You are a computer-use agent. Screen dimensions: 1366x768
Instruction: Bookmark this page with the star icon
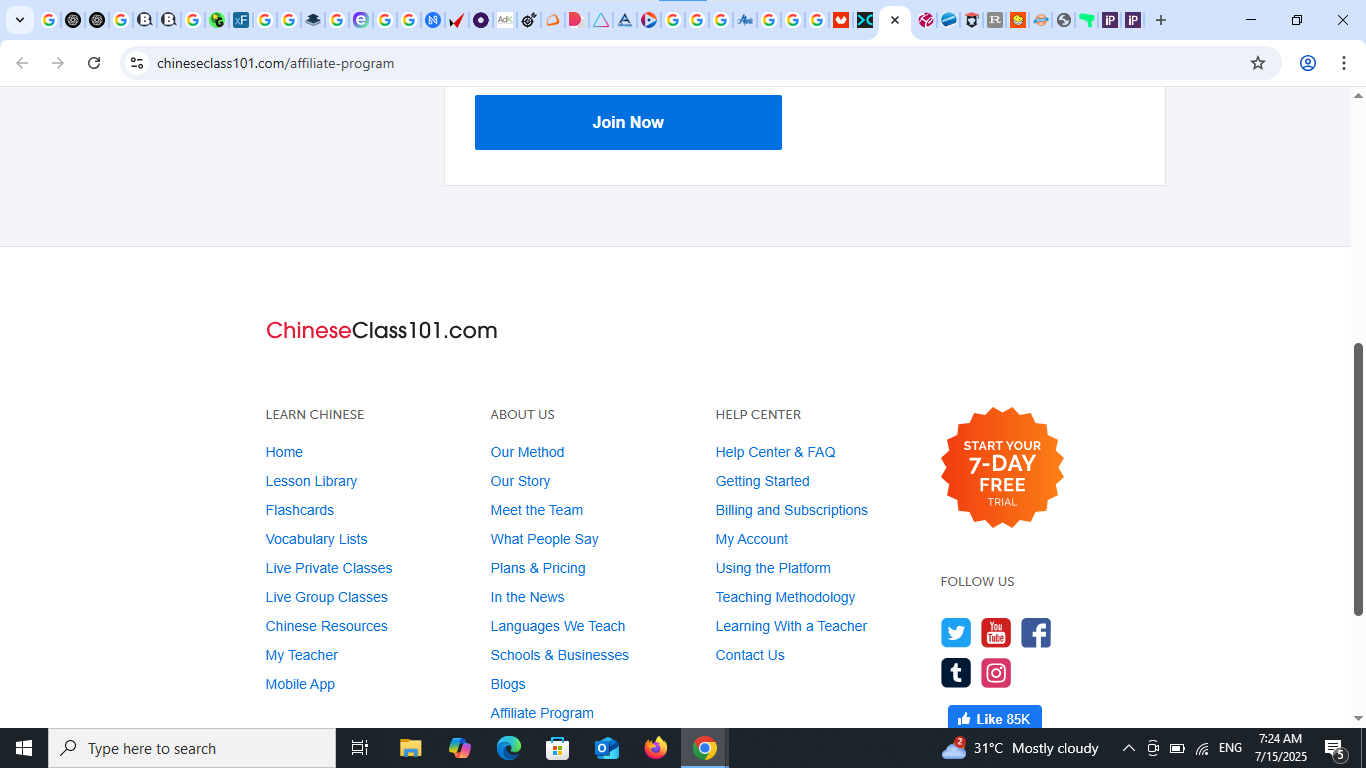(1258, 63)
